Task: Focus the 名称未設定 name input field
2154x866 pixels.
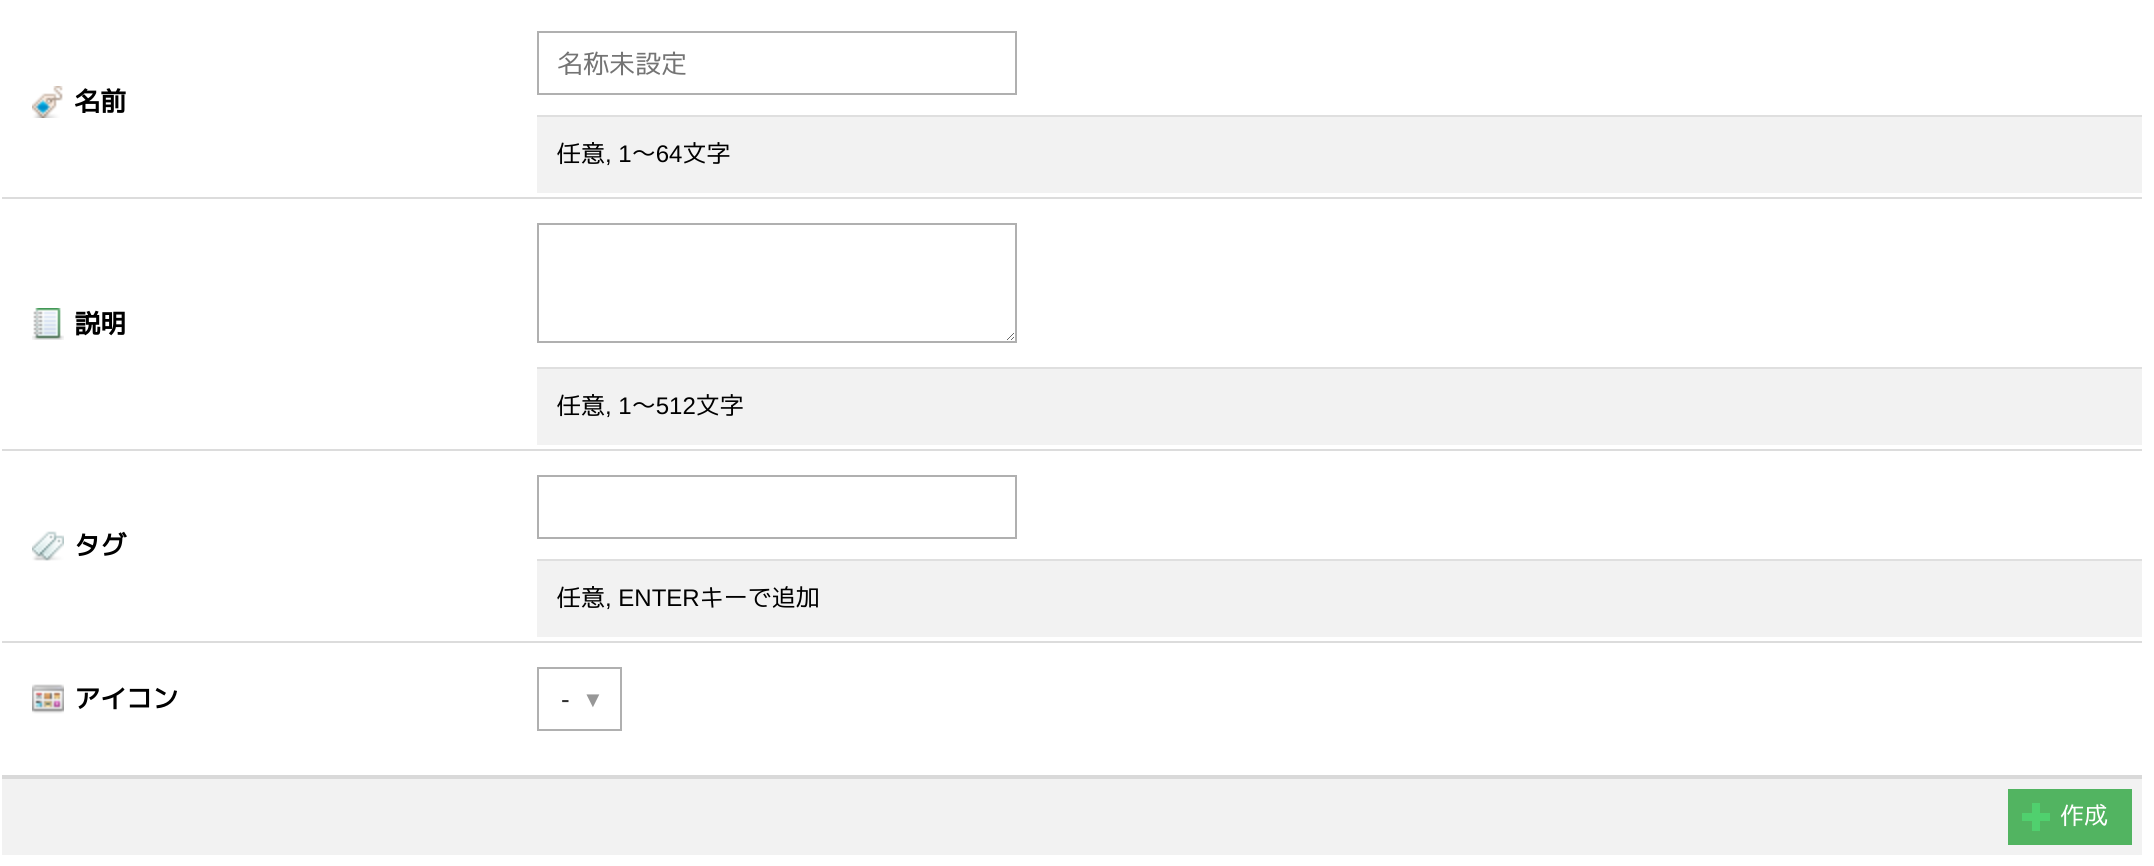Action: tap(776, 64)
